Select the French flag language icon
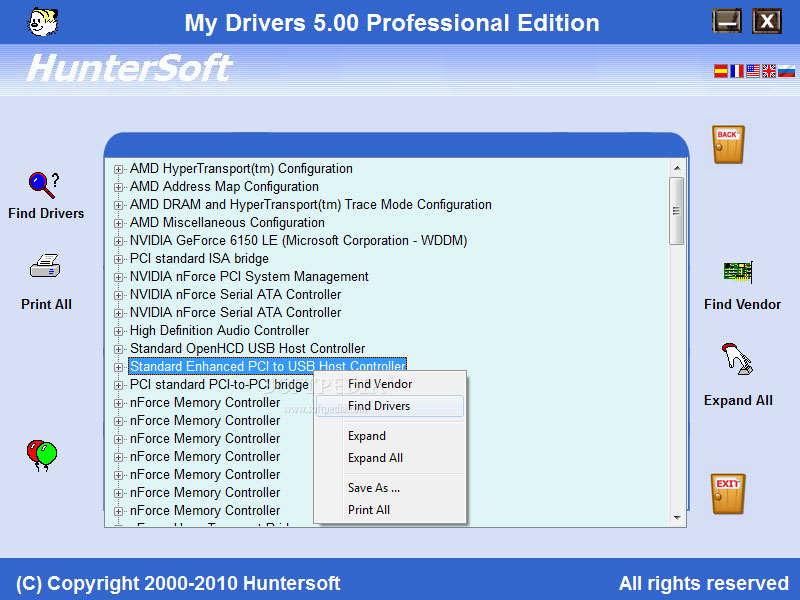Screen dimensions: 800x600 point(737,71)
